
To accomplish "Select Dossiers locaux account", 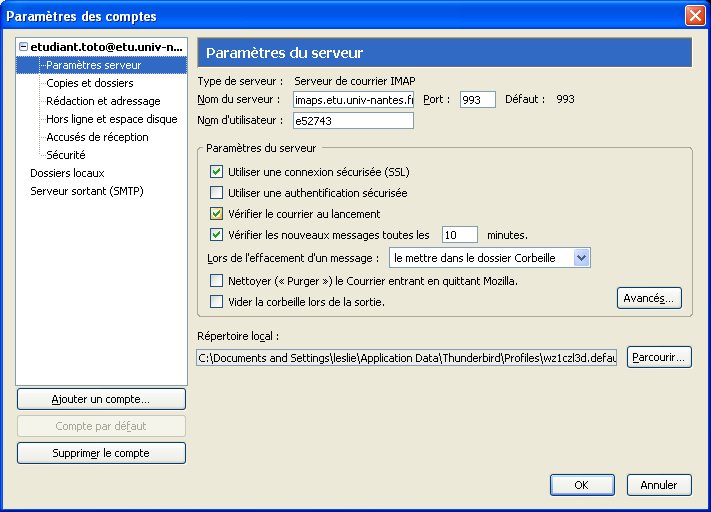I will click(x=67, y=173).
